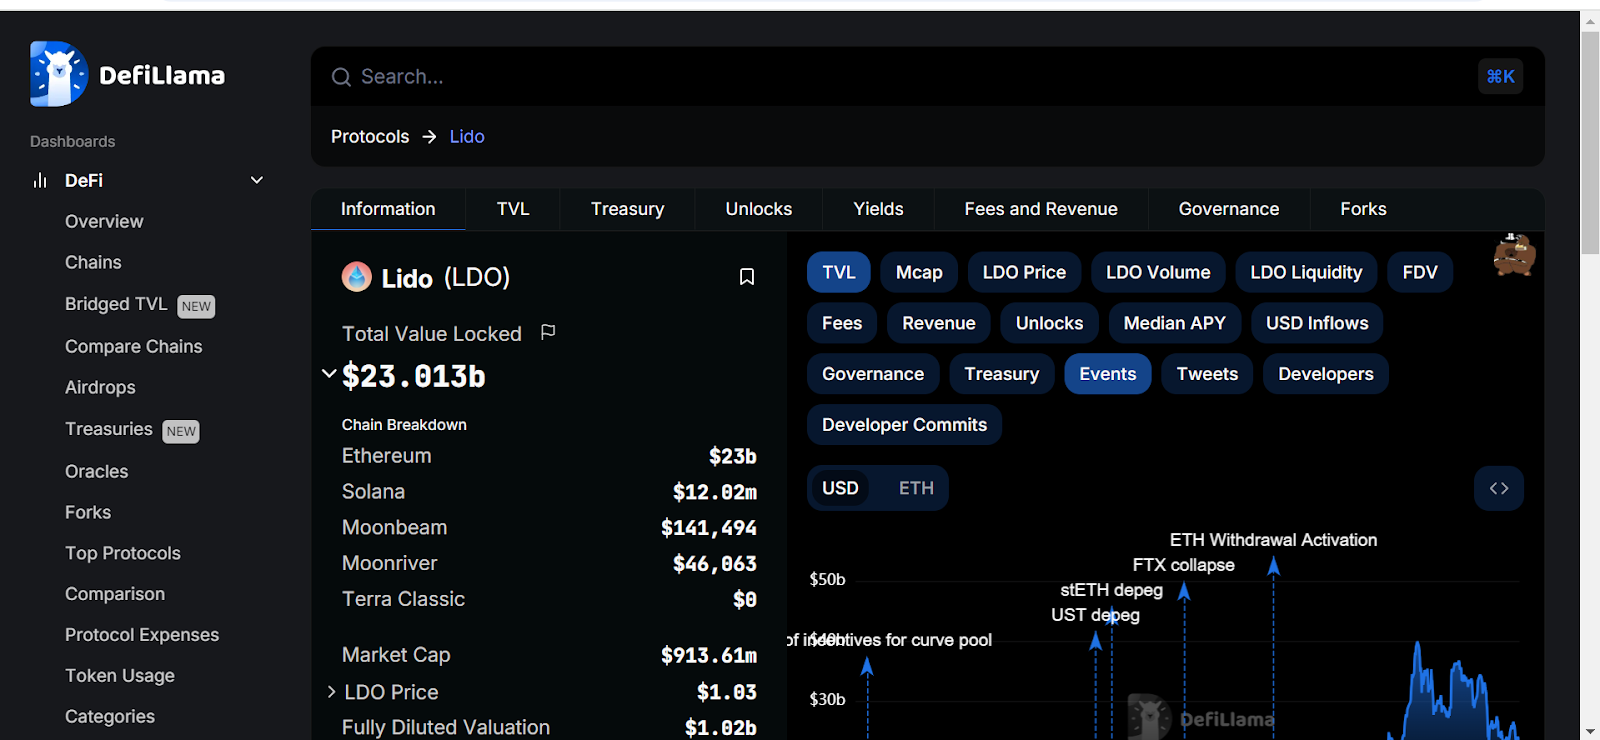This screenshot has height=740, width=1600.
Task: Switch to the Fees and Revenue tab
Action: tap(1040, 209)
